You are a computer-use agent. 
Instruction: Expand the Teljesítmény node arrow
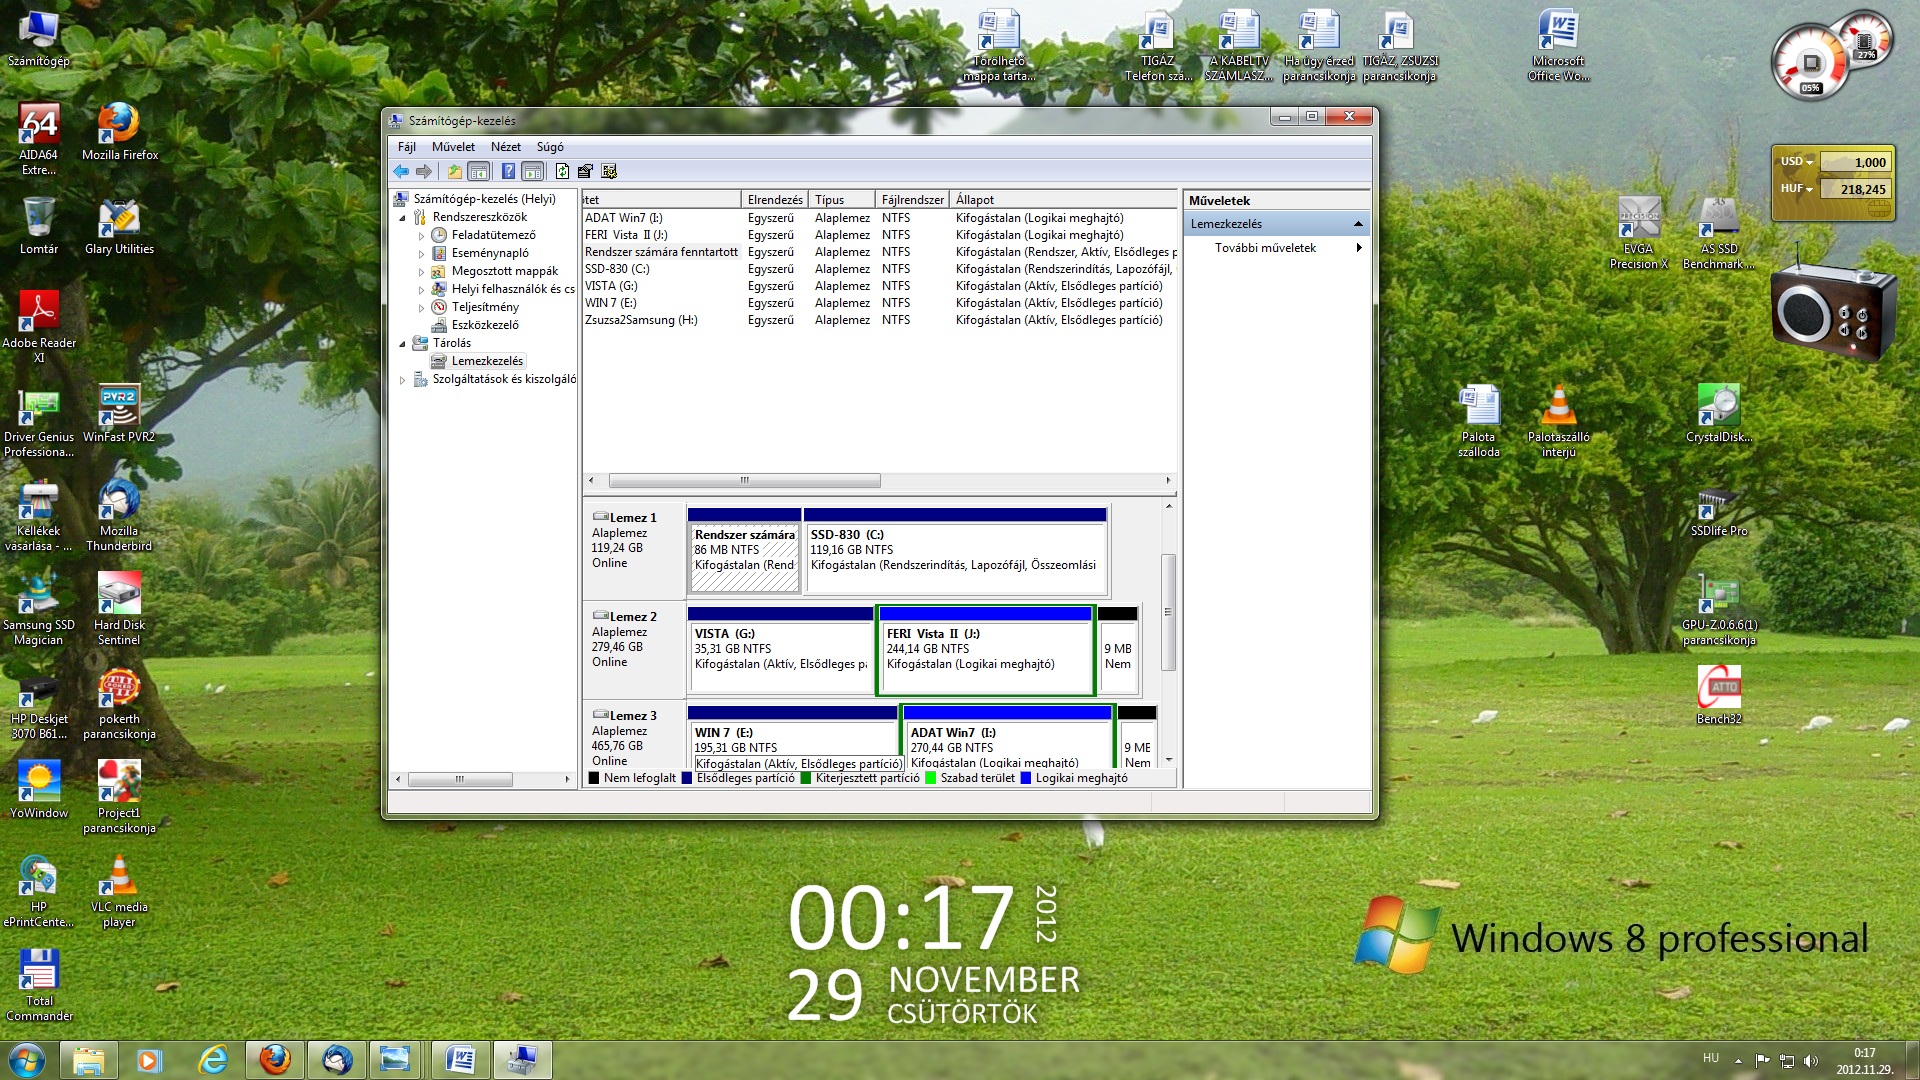(x=421, y=307)
